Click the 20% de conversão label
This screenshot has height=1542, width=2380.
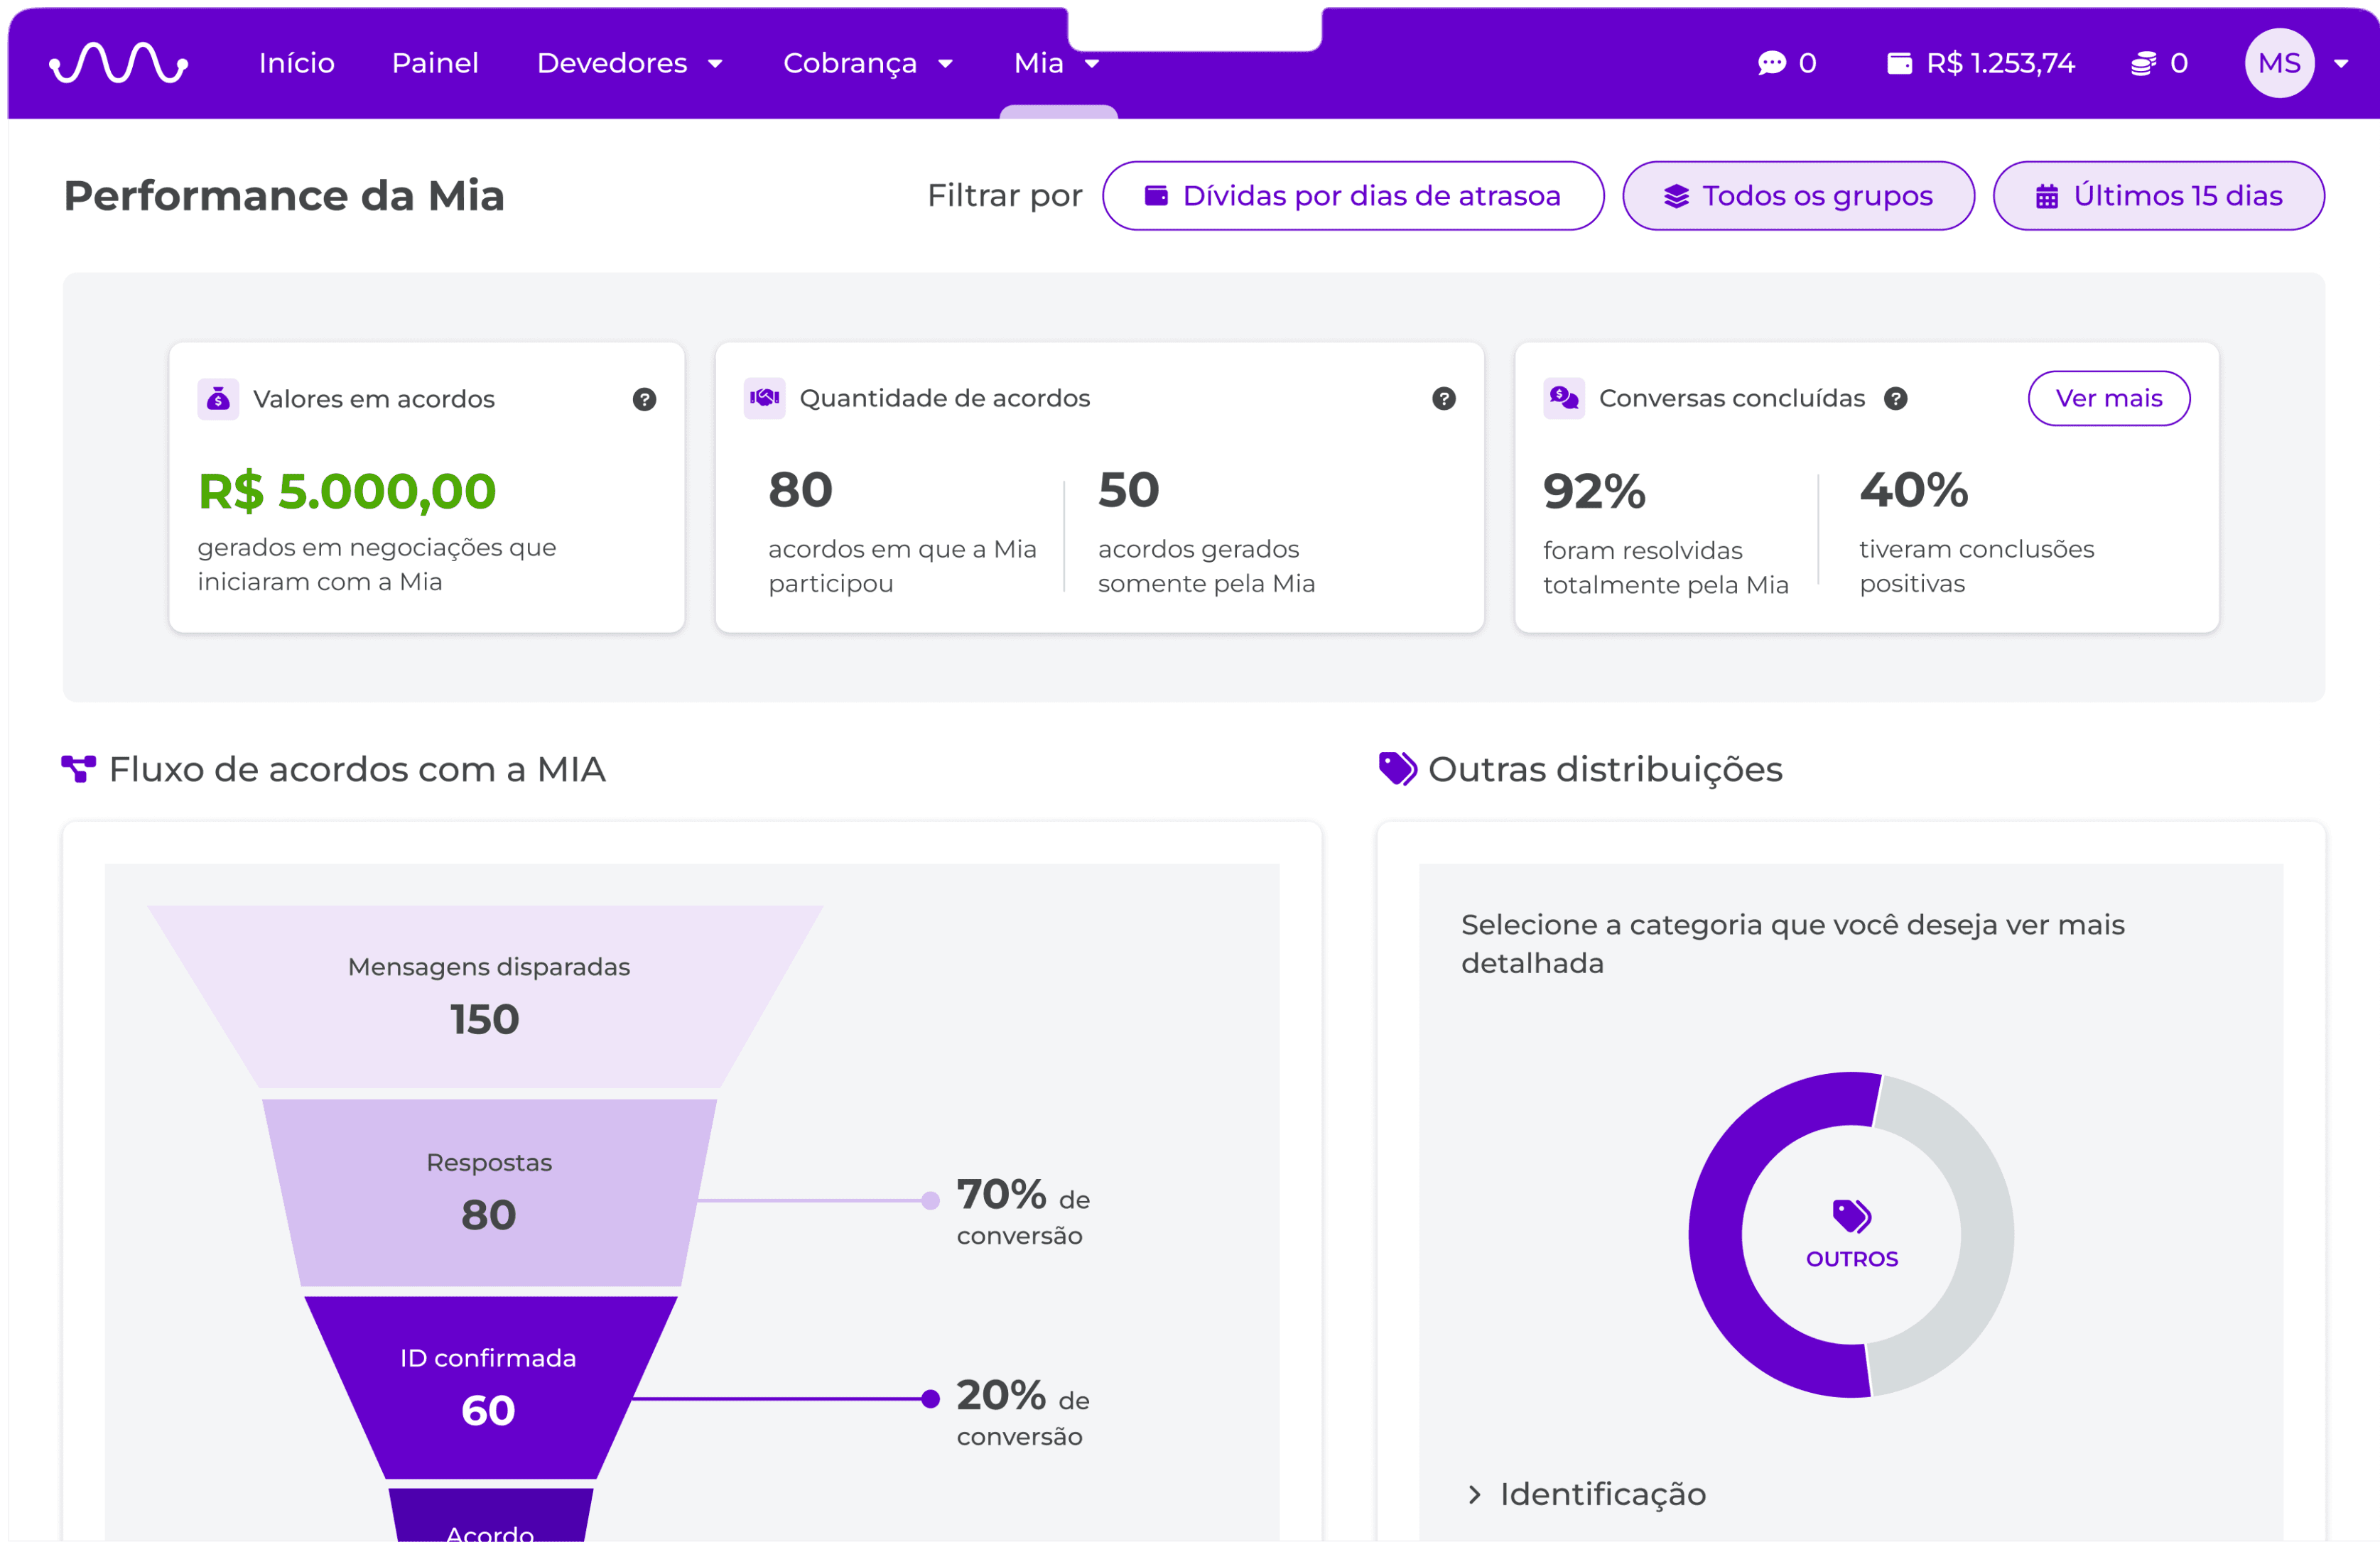coord(1023,1413)
